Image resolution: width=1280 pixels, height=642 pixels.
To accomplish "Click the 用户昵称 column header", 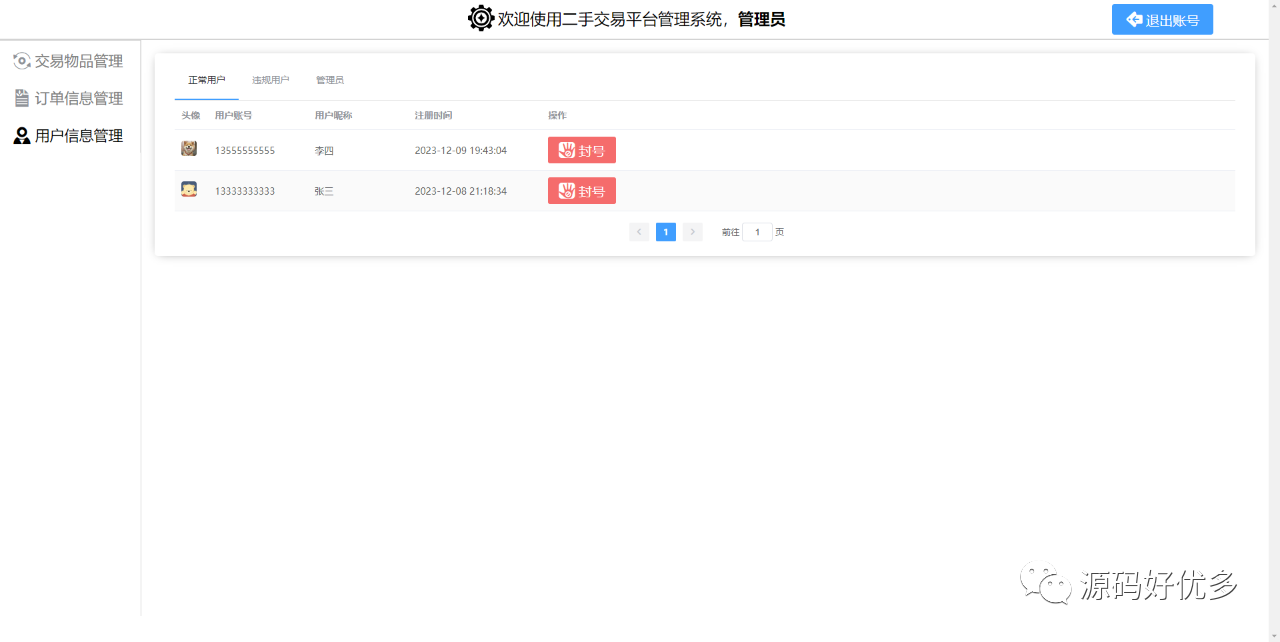I will [333, 116].
